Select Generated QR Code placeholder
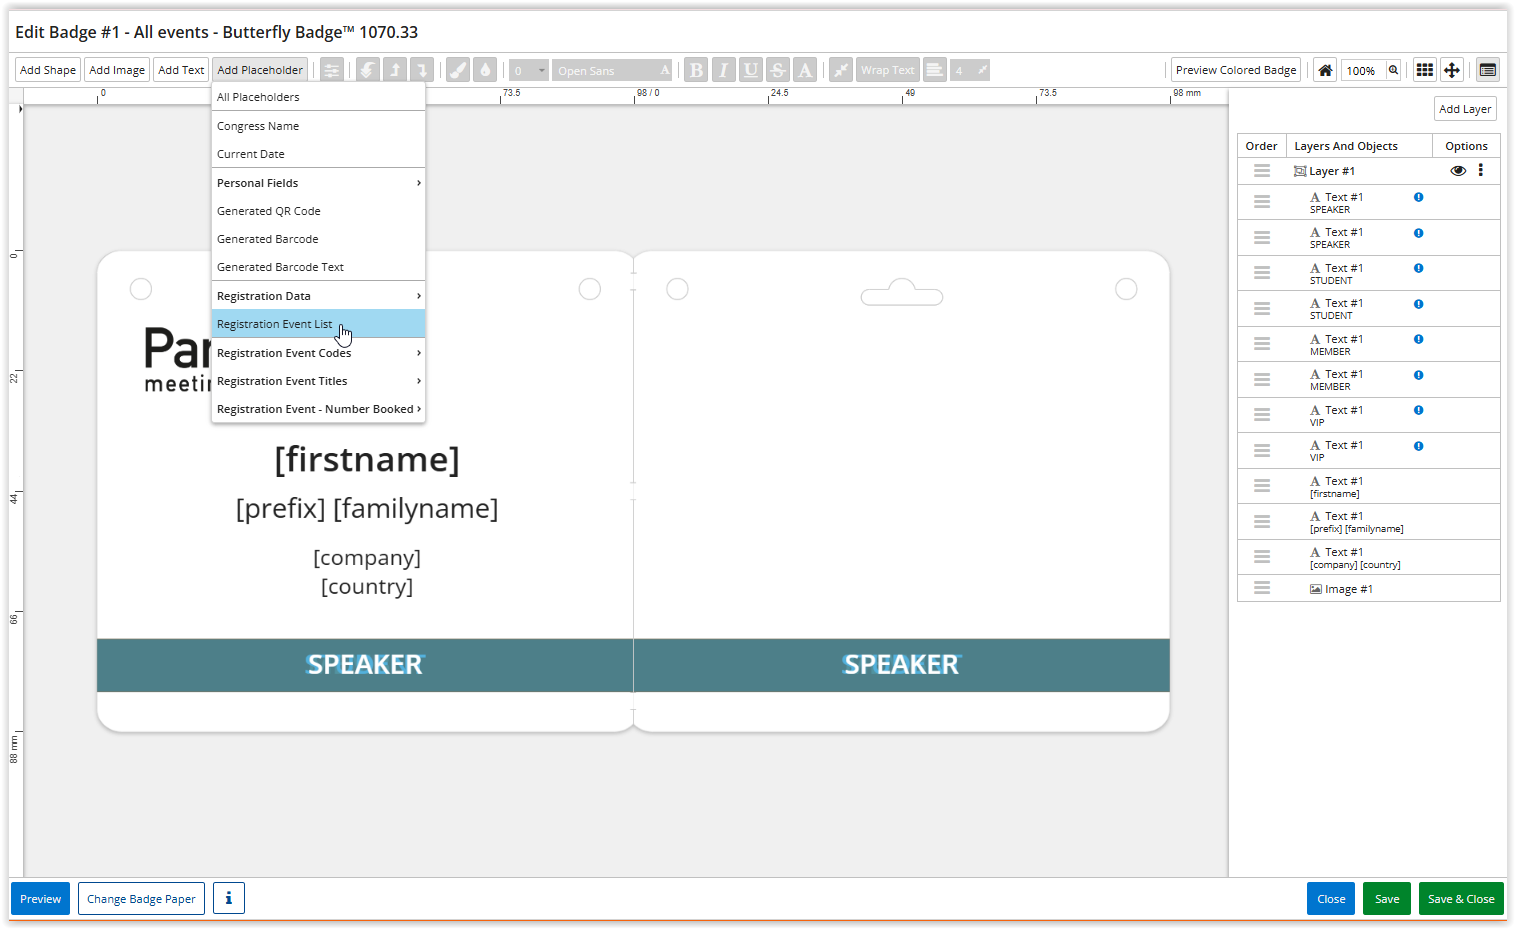Image resolution: width=1515 pixels, height=929 pixels. click(269, 211)
